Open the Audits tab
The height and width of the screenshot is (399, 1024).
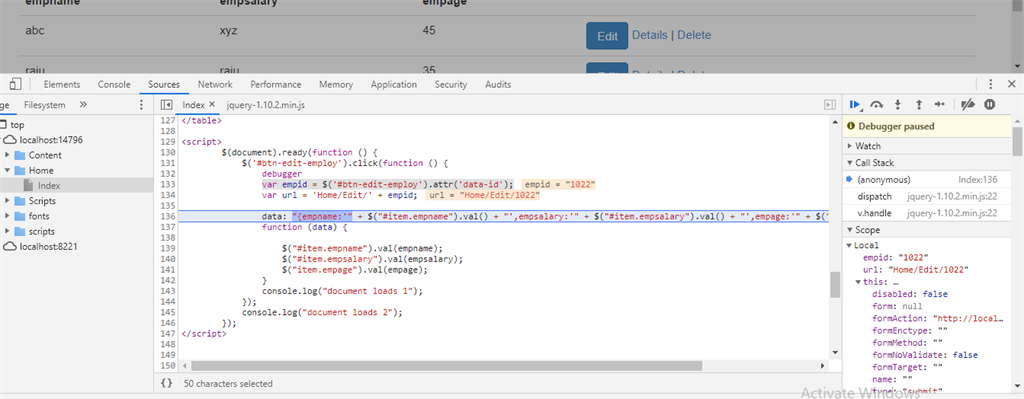pyautogui.click(x=498, y=84)
